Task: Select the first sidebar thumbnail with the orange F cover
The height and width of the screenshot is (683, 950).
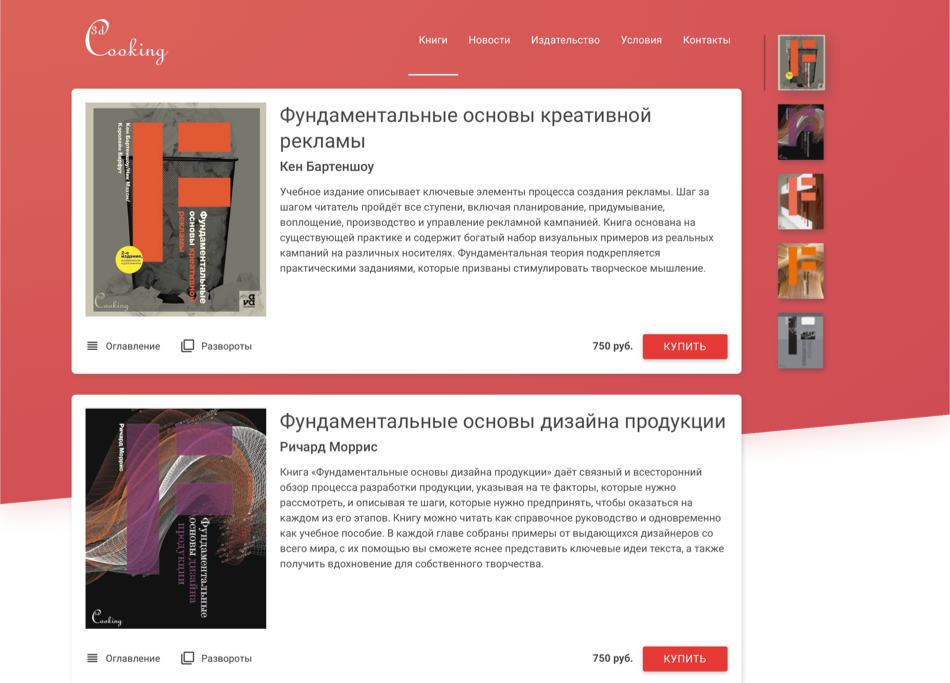Action: (801, 63)
